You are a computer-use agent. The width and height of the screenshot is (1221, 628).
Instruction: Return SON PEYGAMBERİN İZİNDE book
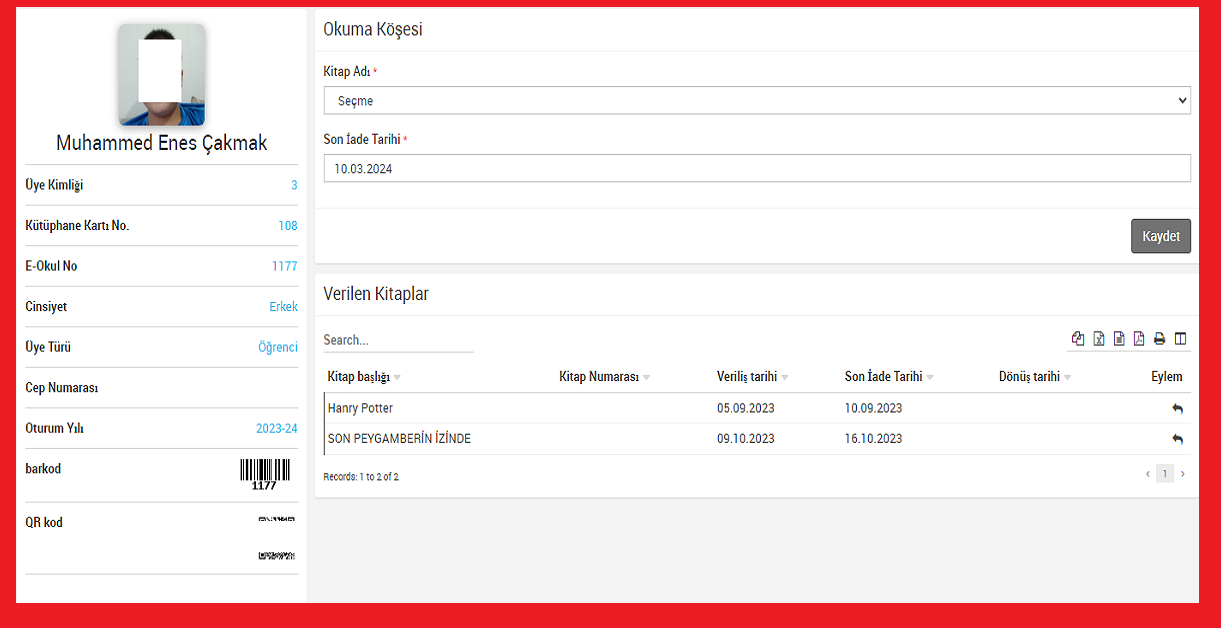click(1177, 439)
